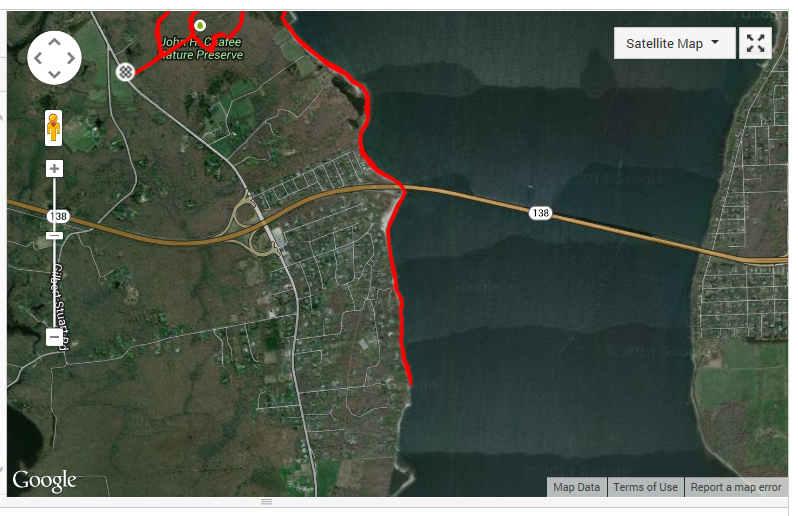Open the Terms of Use link

tap(645, 487)
